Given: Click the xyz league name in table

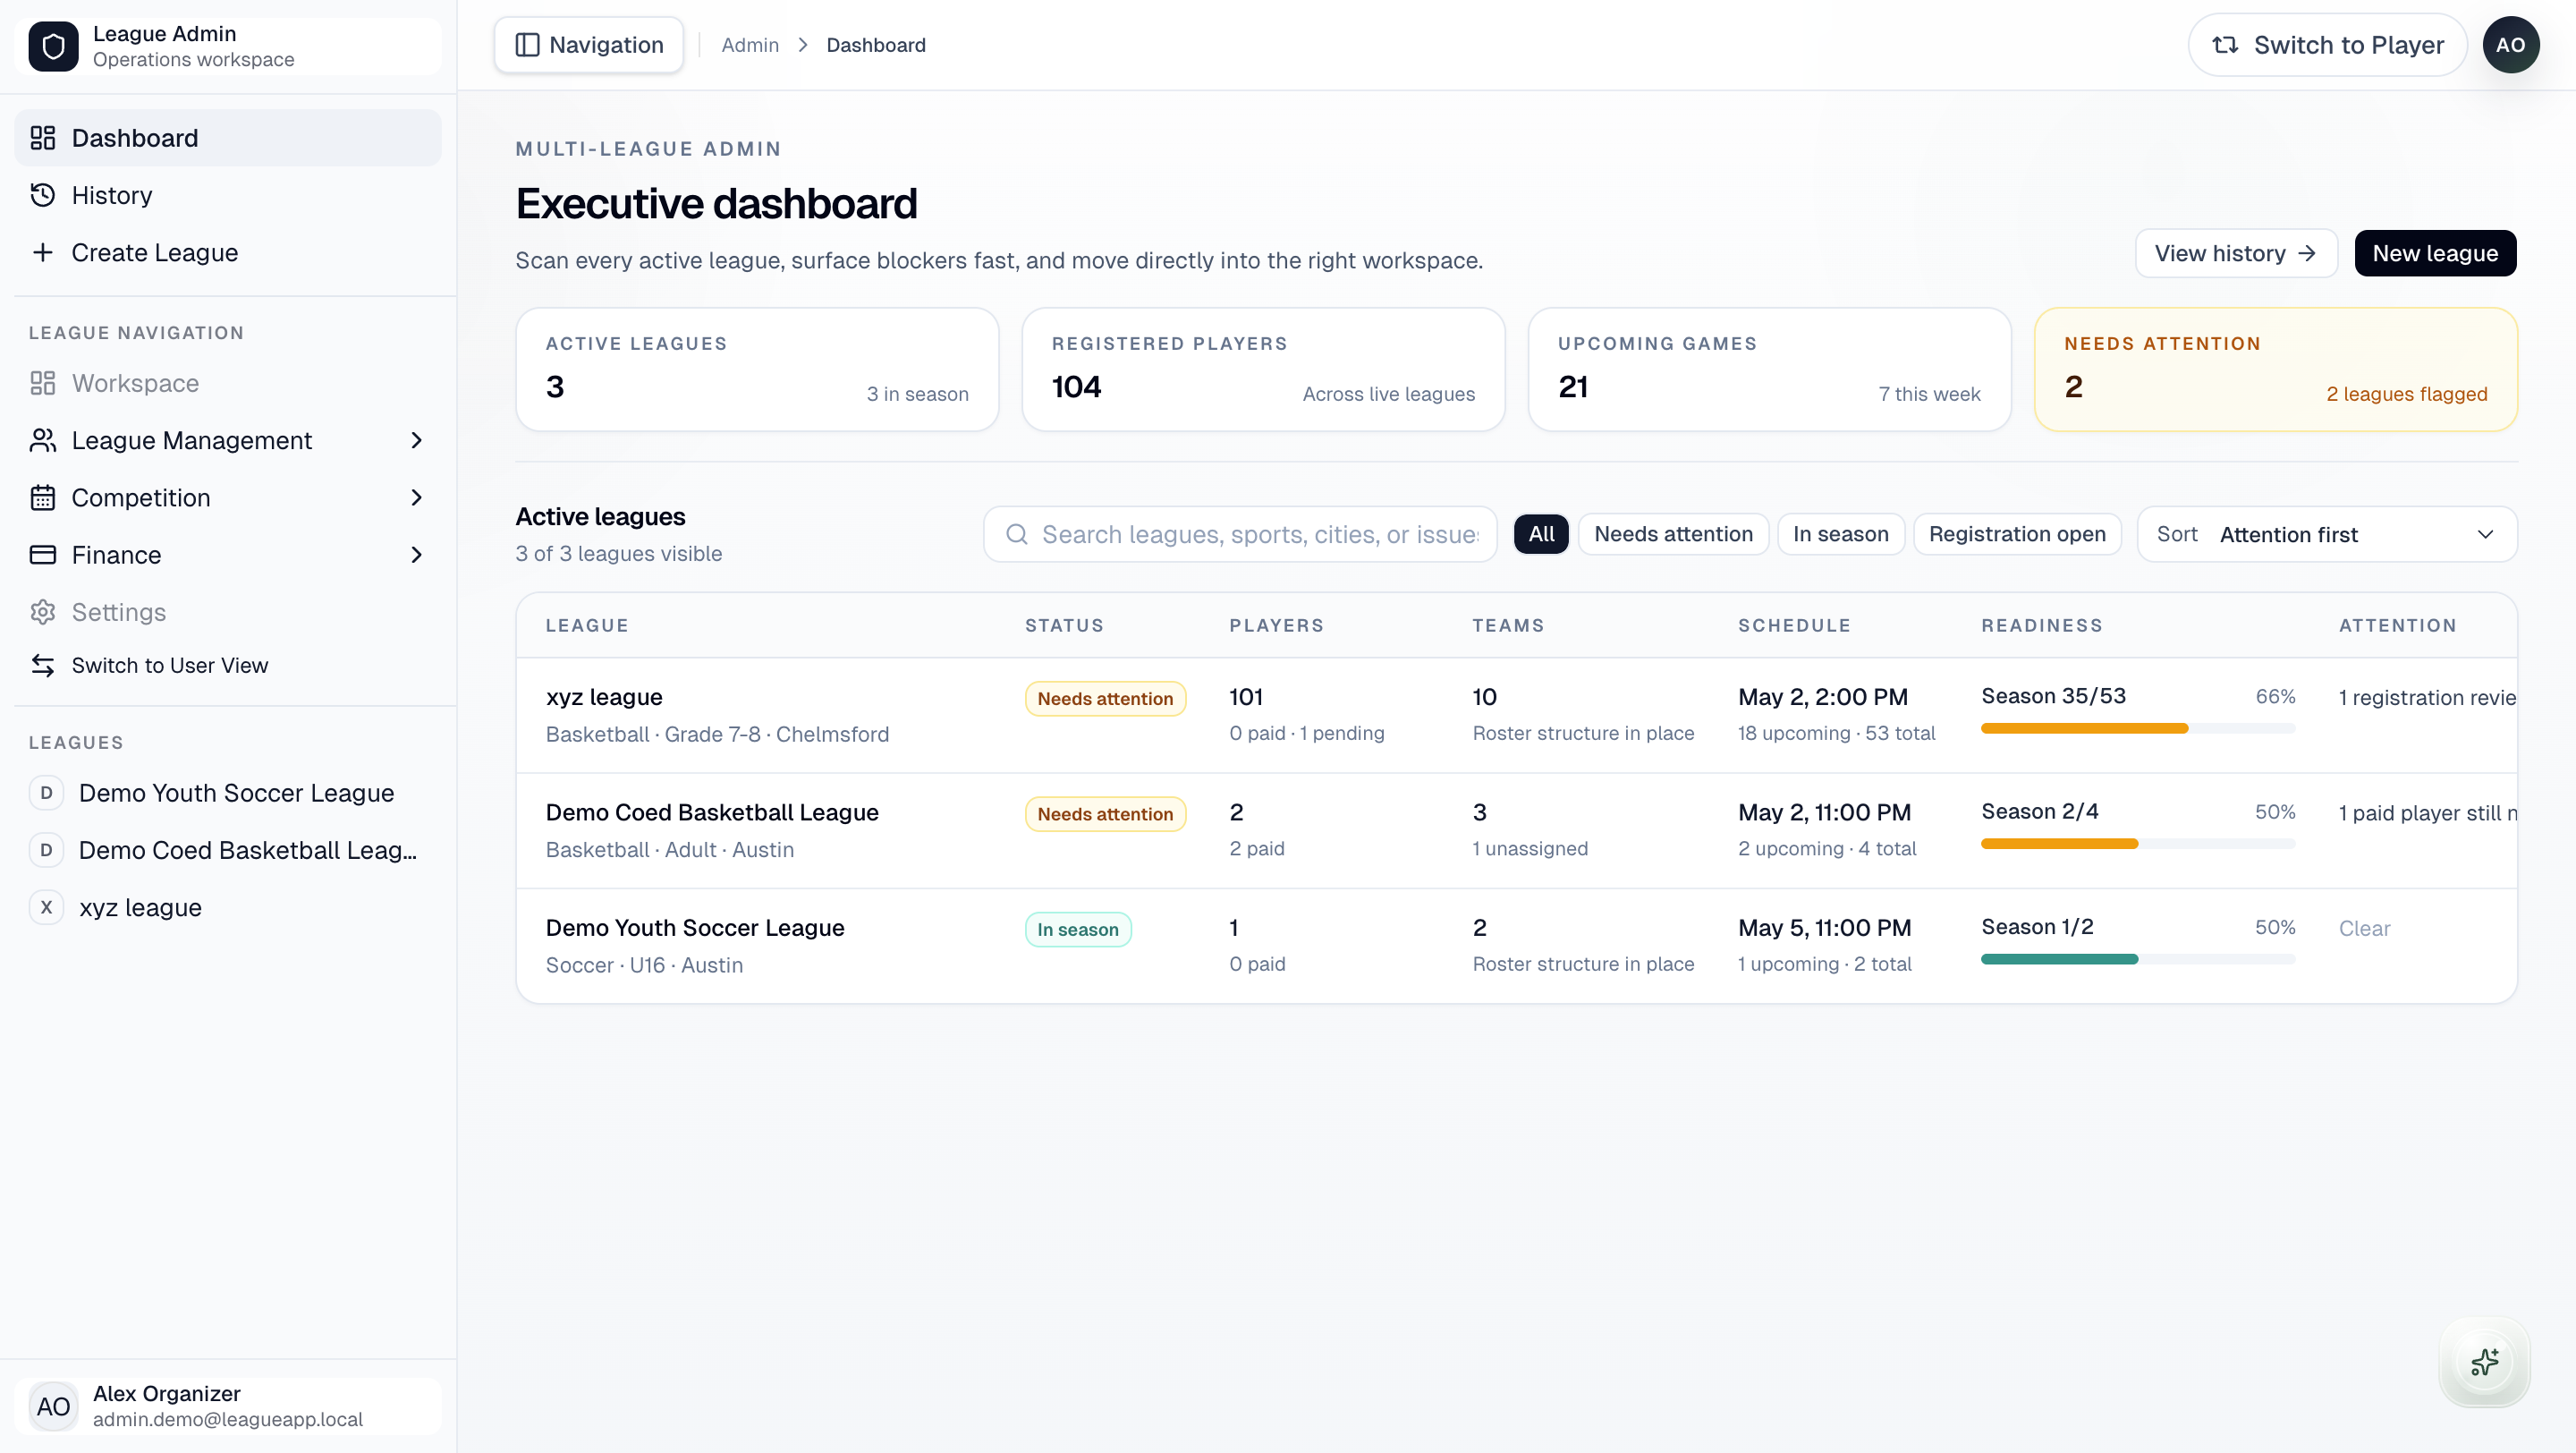Looking at the screenshot, I should click(604, 697).
